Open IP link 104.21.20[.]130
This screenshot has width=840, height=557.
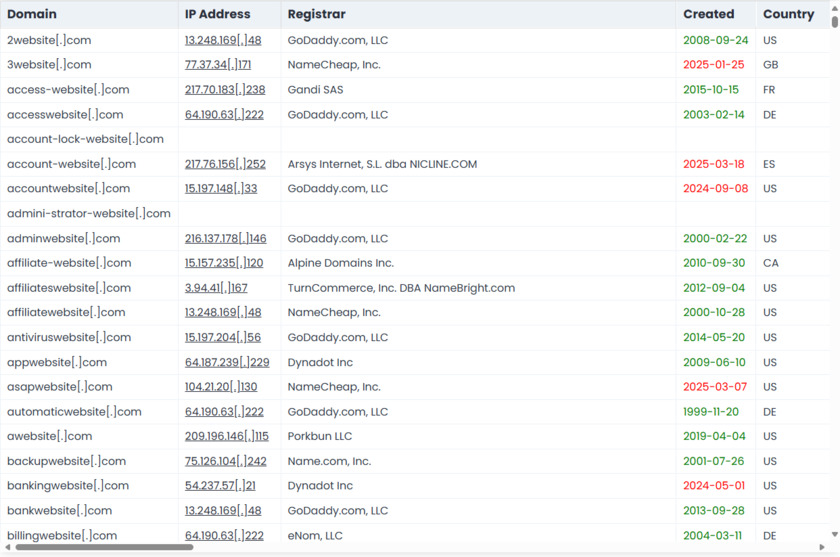point(221,387)
